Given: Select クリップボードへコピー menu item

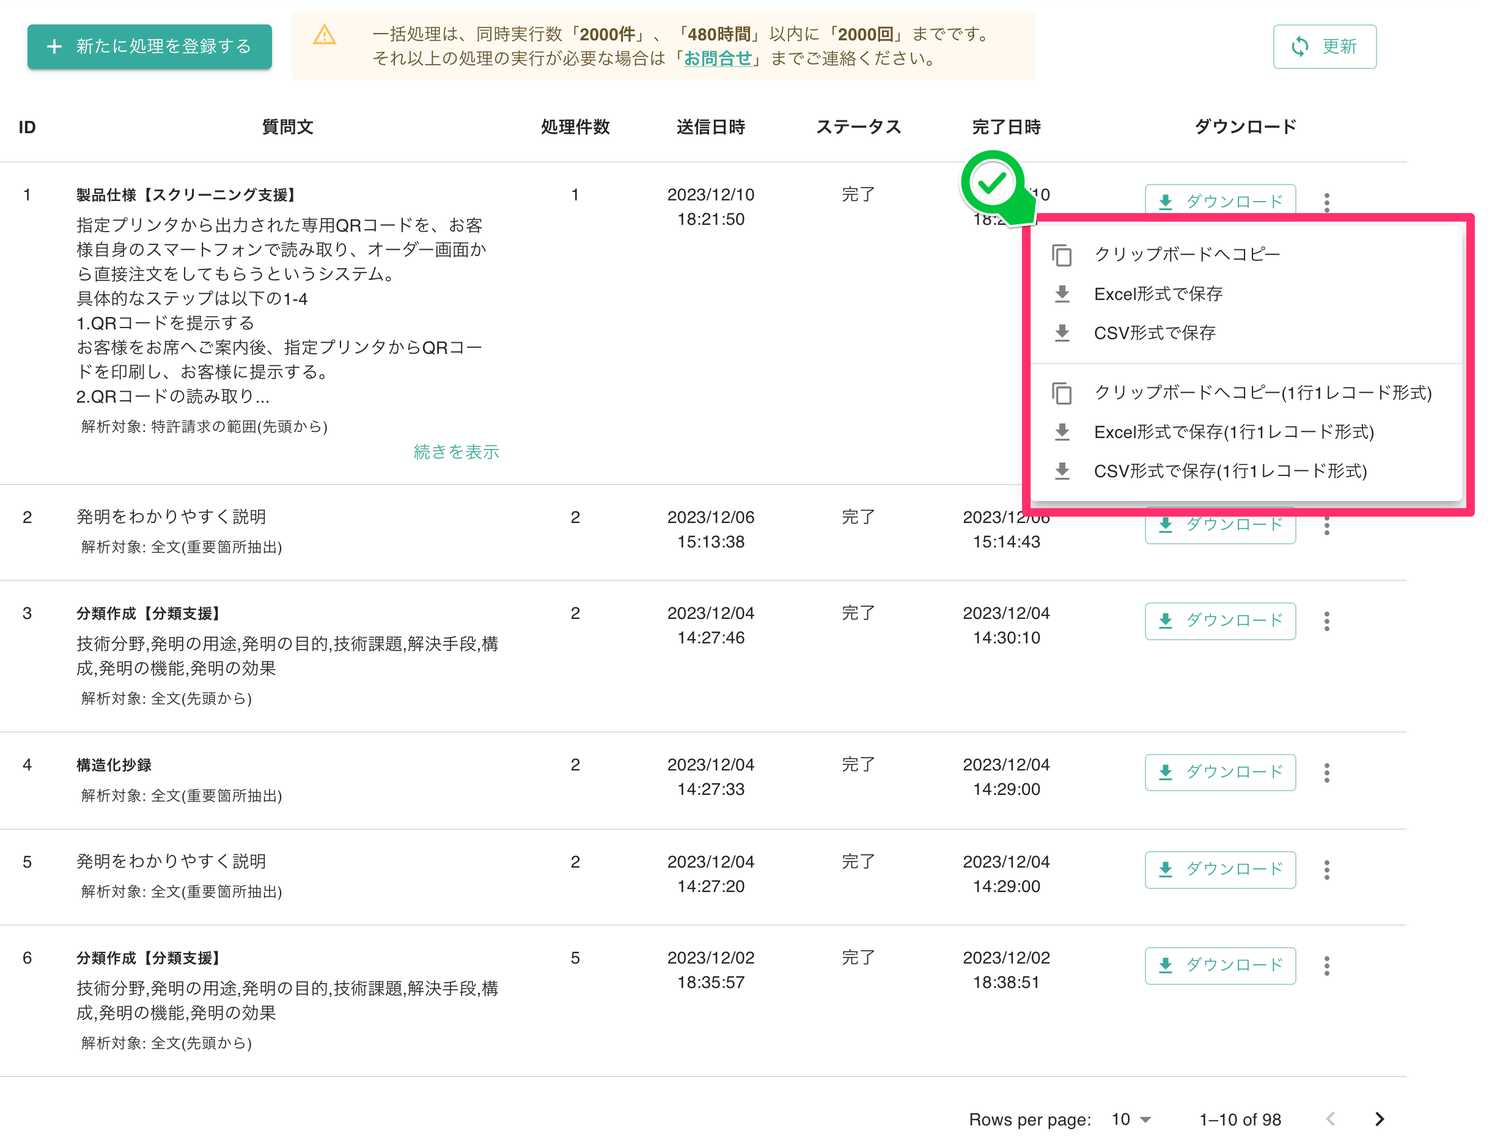Looking at the screenshot, I should pos(1246,254).
